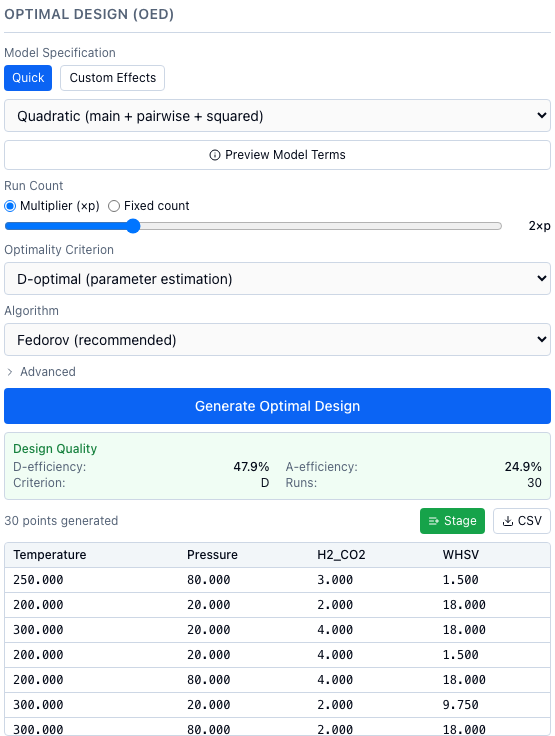
Task: Click the info icon beside Preview Model Terms
Action: (215, 155)
